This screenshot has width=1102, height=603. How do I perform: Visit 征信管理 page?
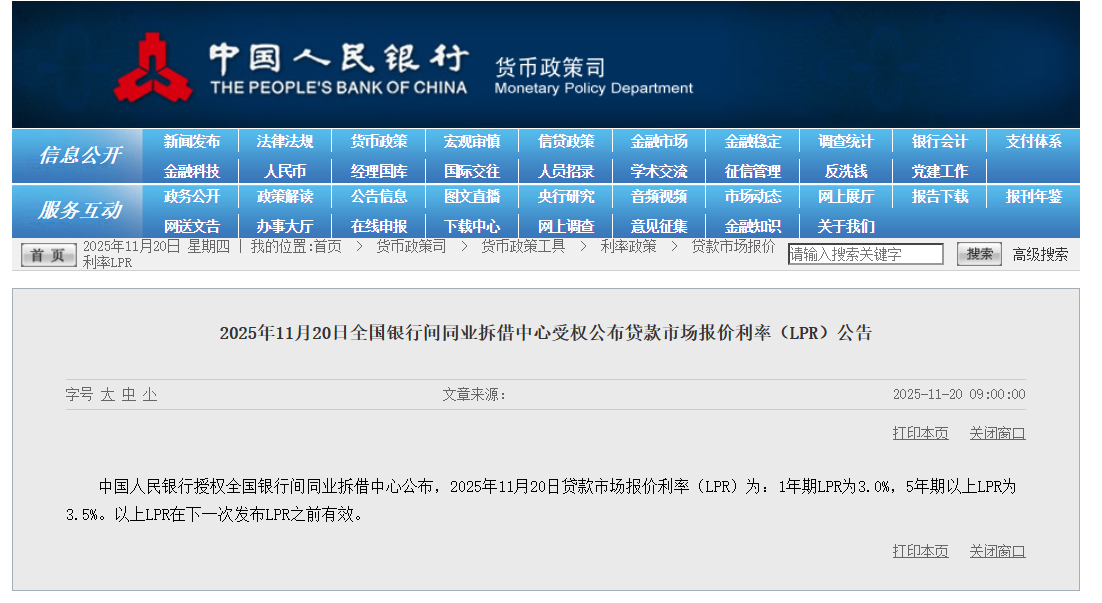click(x=753, y=171)
